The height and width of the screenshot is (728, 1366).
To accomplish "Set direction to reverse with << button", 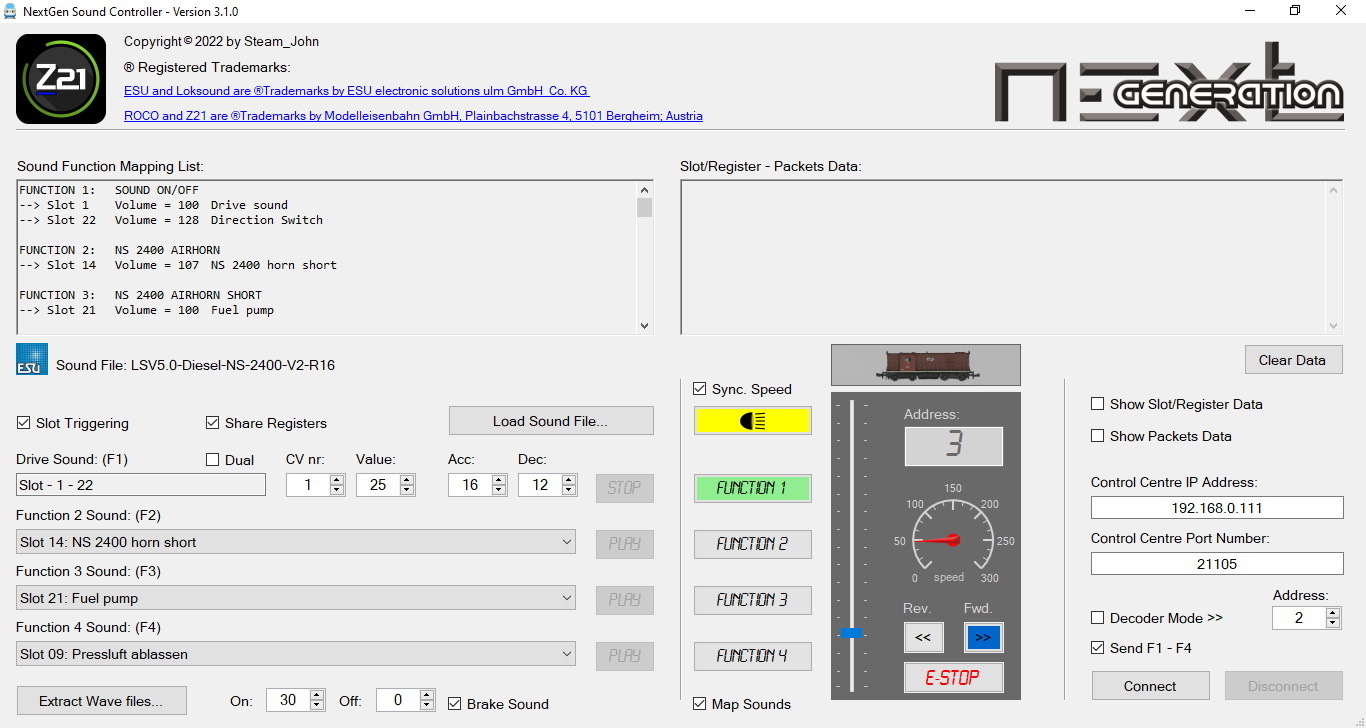I will point(922,637).
